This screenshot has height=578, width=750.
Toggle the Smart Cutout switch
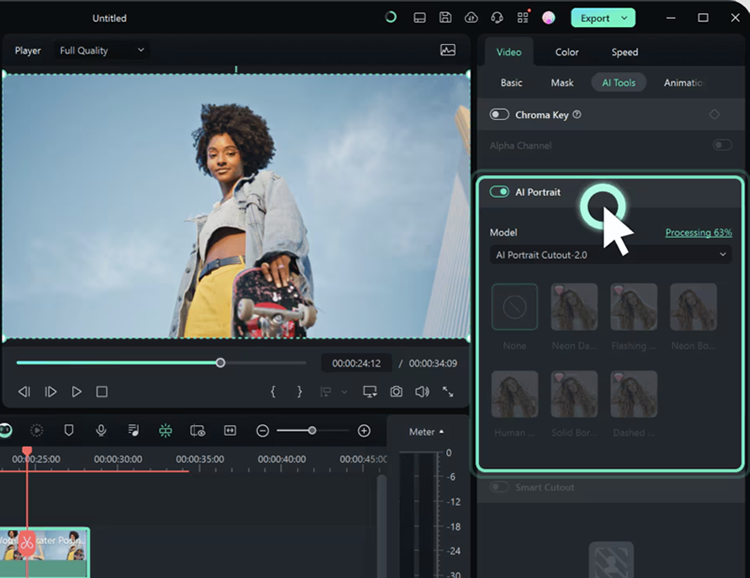point(499,487)
